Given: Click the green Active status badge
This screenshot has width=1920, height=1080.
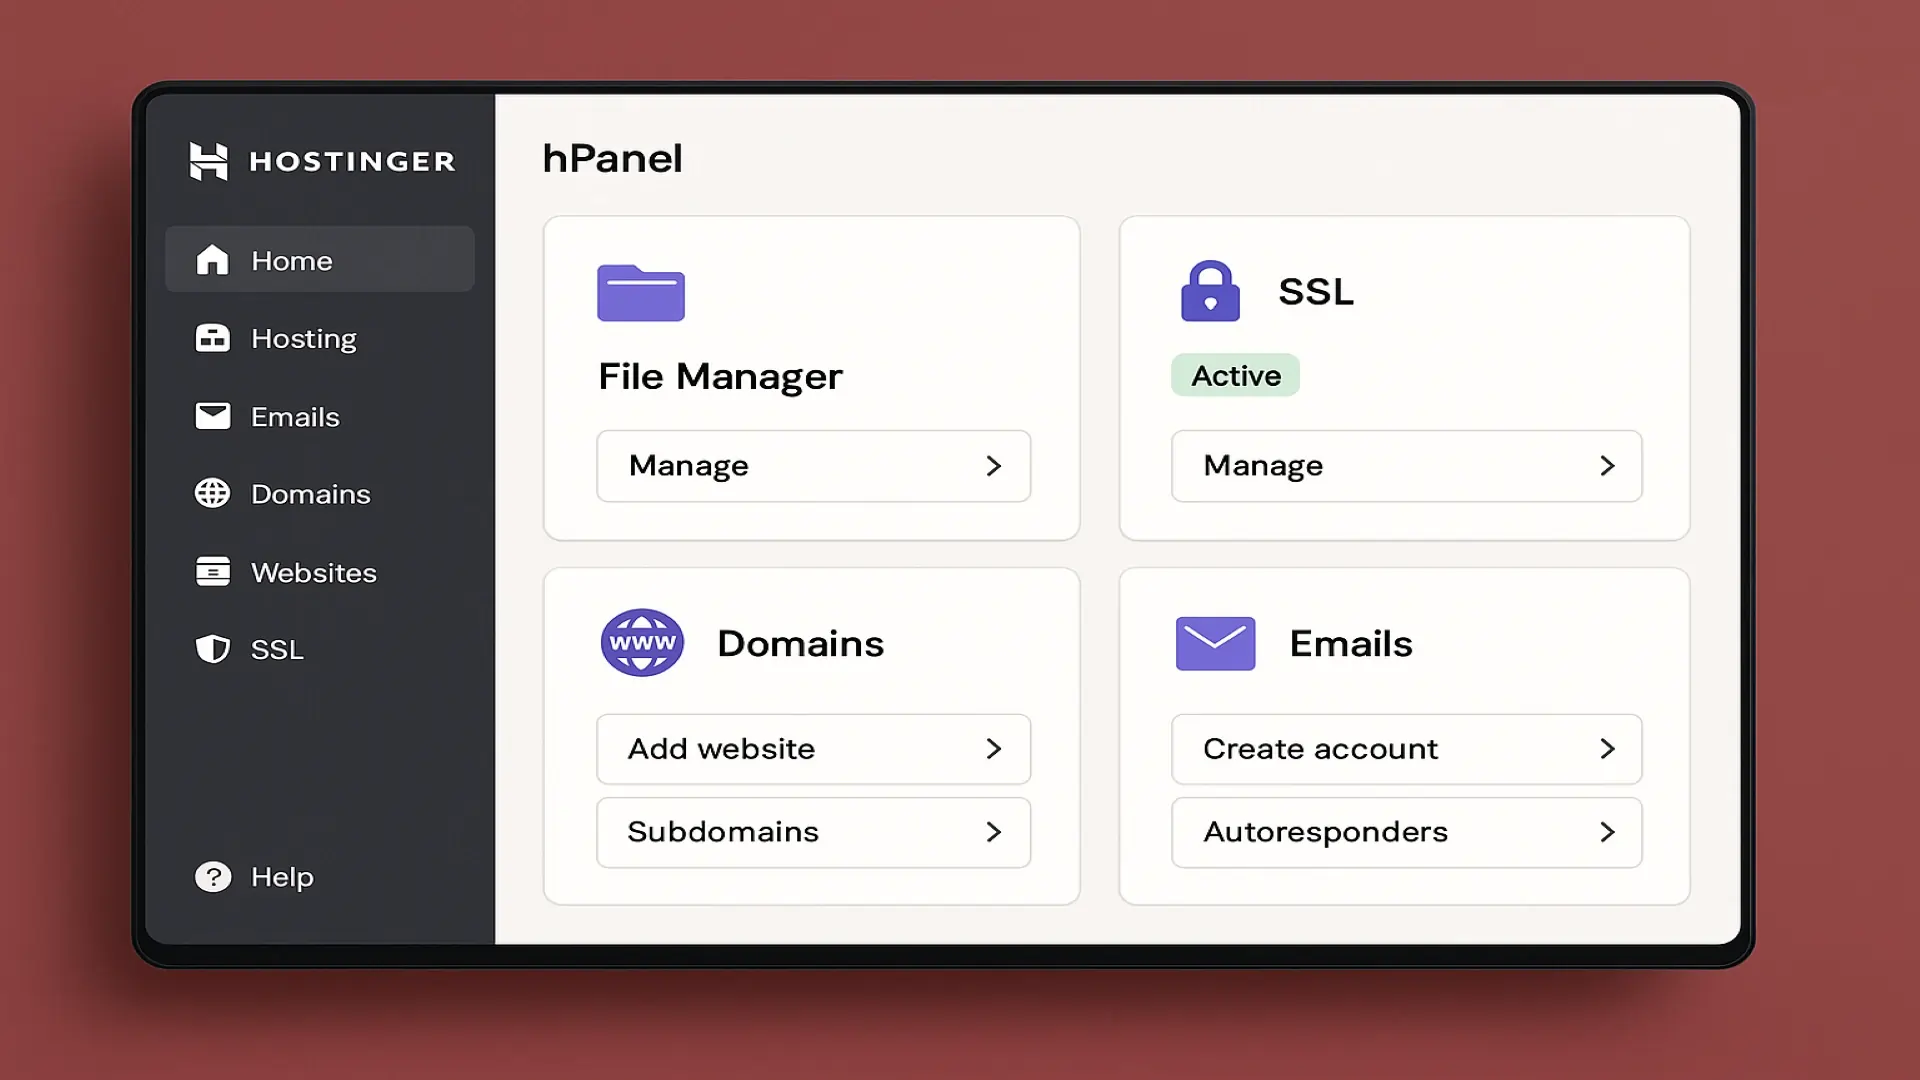Looking at the screenshot, I should (x=1235, y=375).
